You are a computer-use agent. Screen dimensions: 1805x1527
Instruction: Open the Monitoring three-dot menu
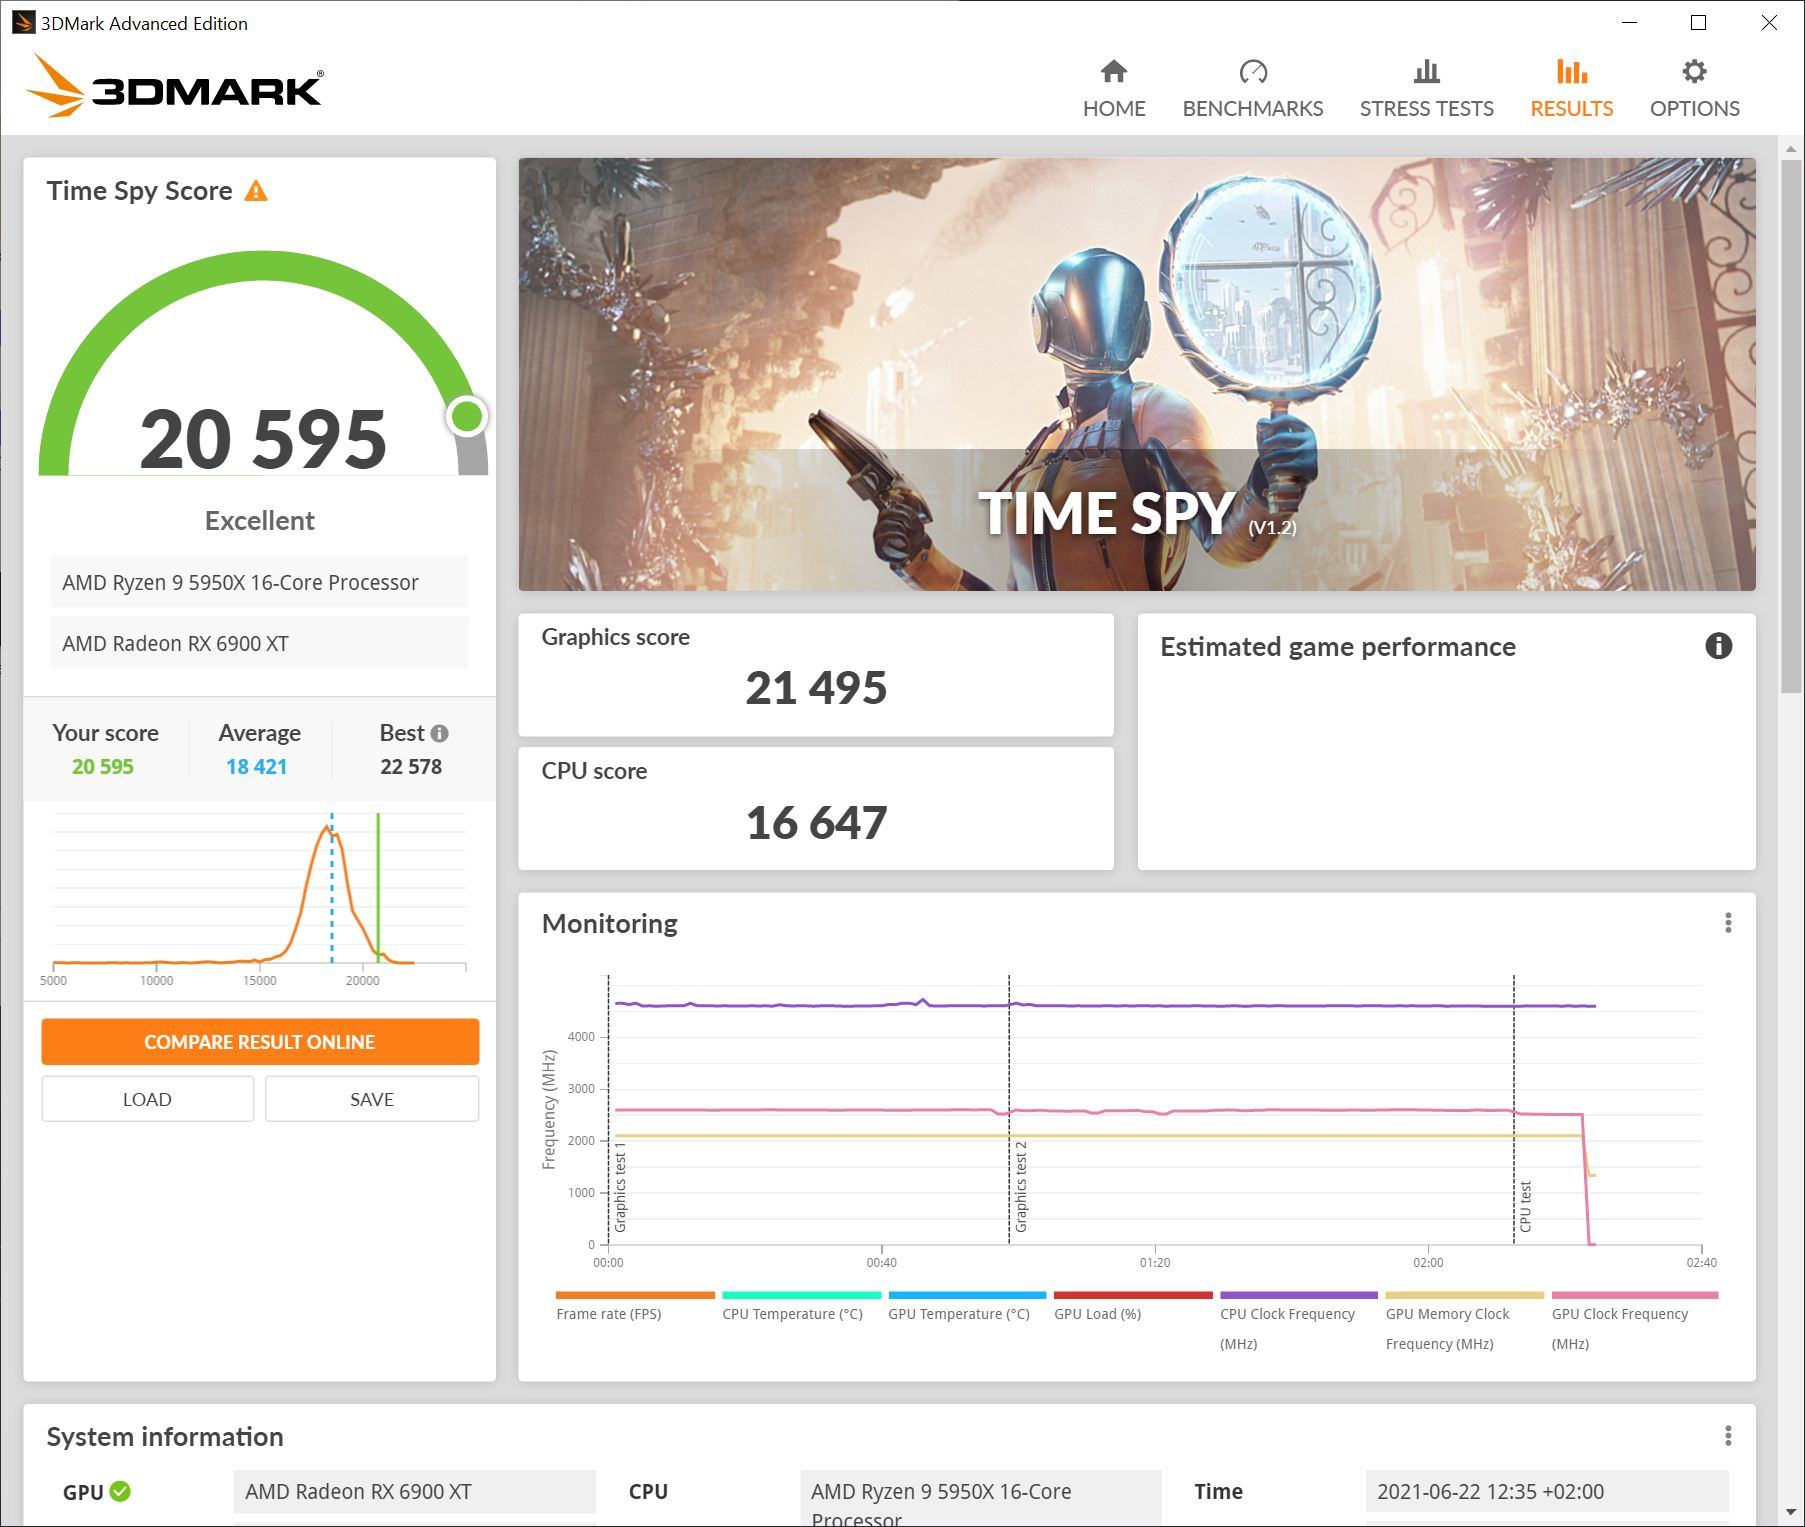point(1728,923)
